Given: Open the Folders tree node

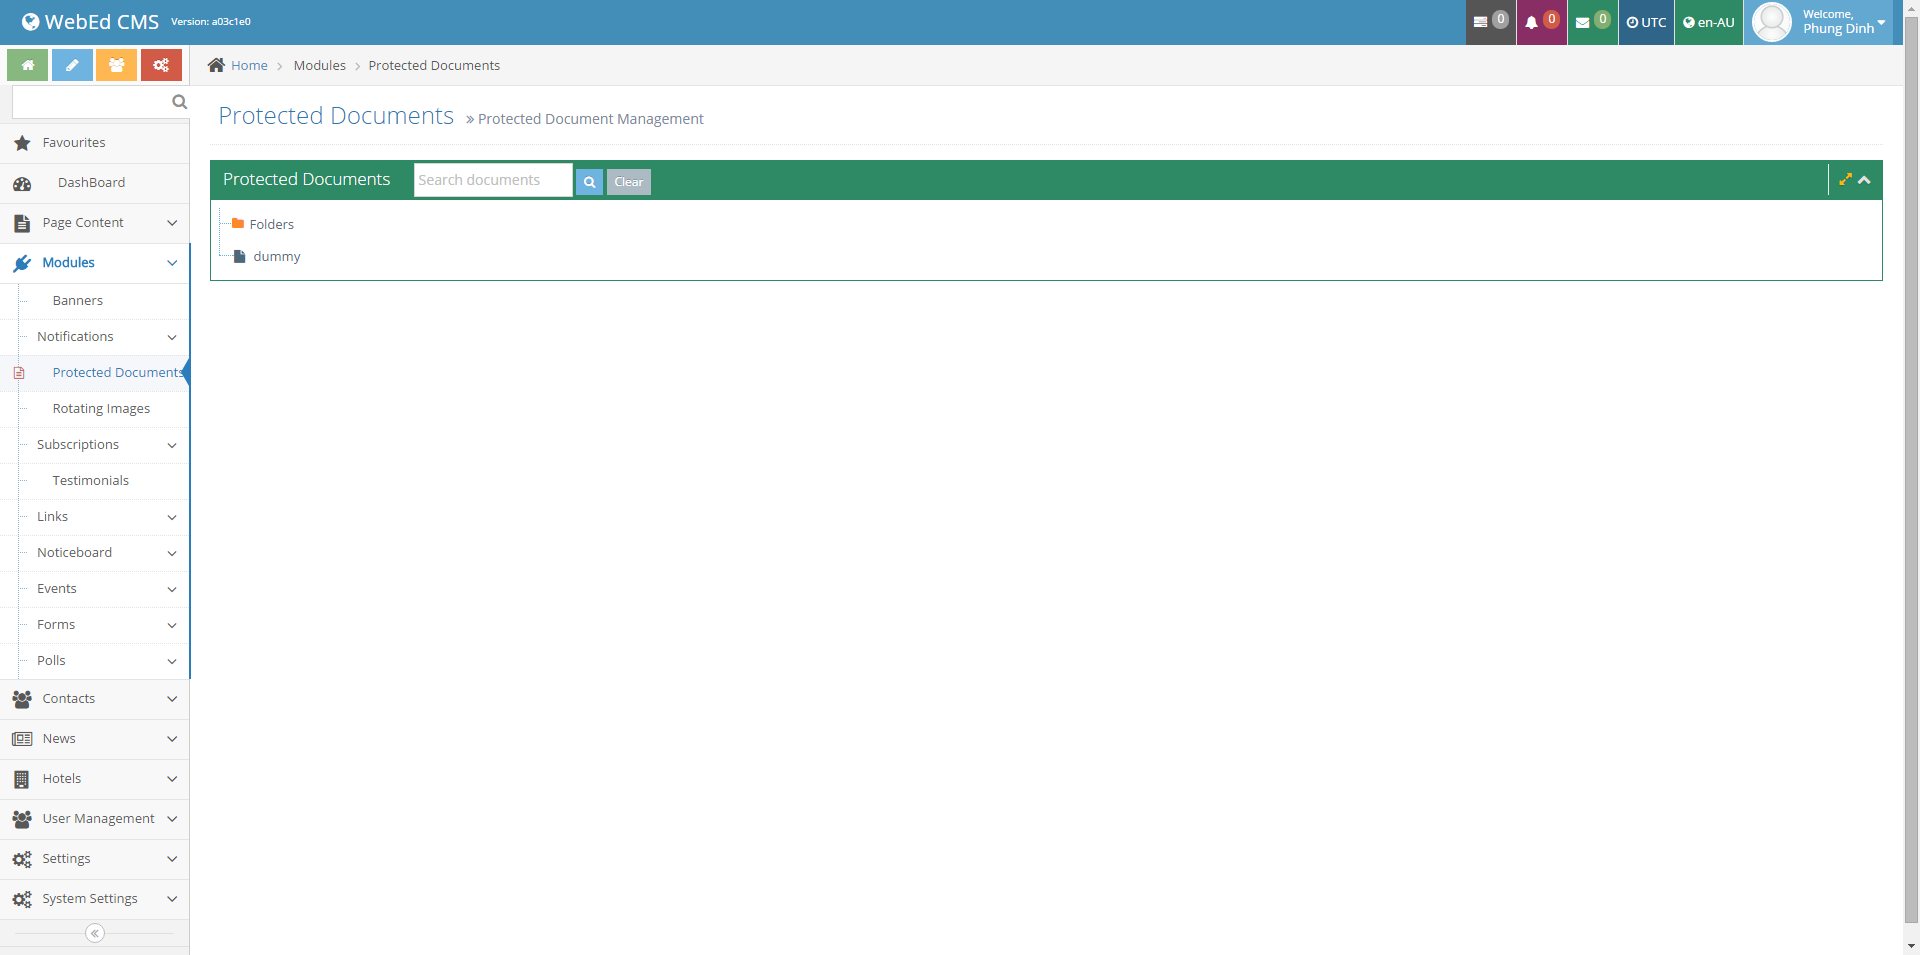Looking at the screenshot, I should (271, 225).
